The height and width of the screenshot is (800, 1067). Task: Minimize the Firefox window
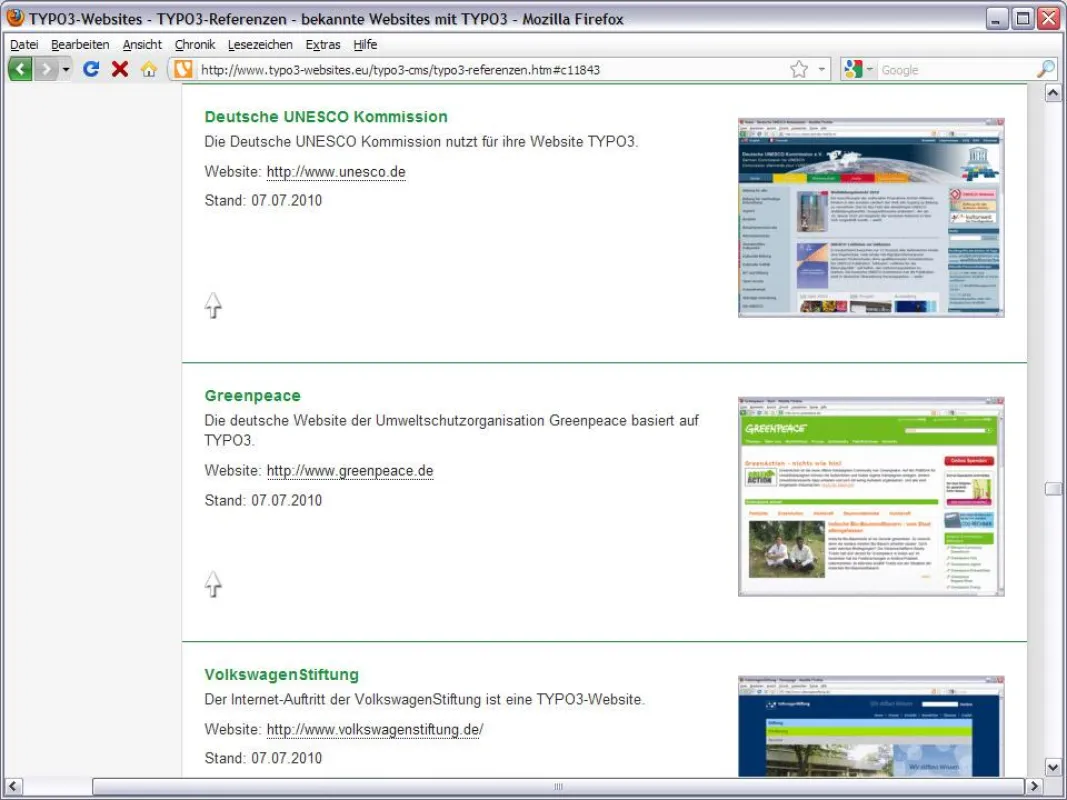click(x=997, y=18)
